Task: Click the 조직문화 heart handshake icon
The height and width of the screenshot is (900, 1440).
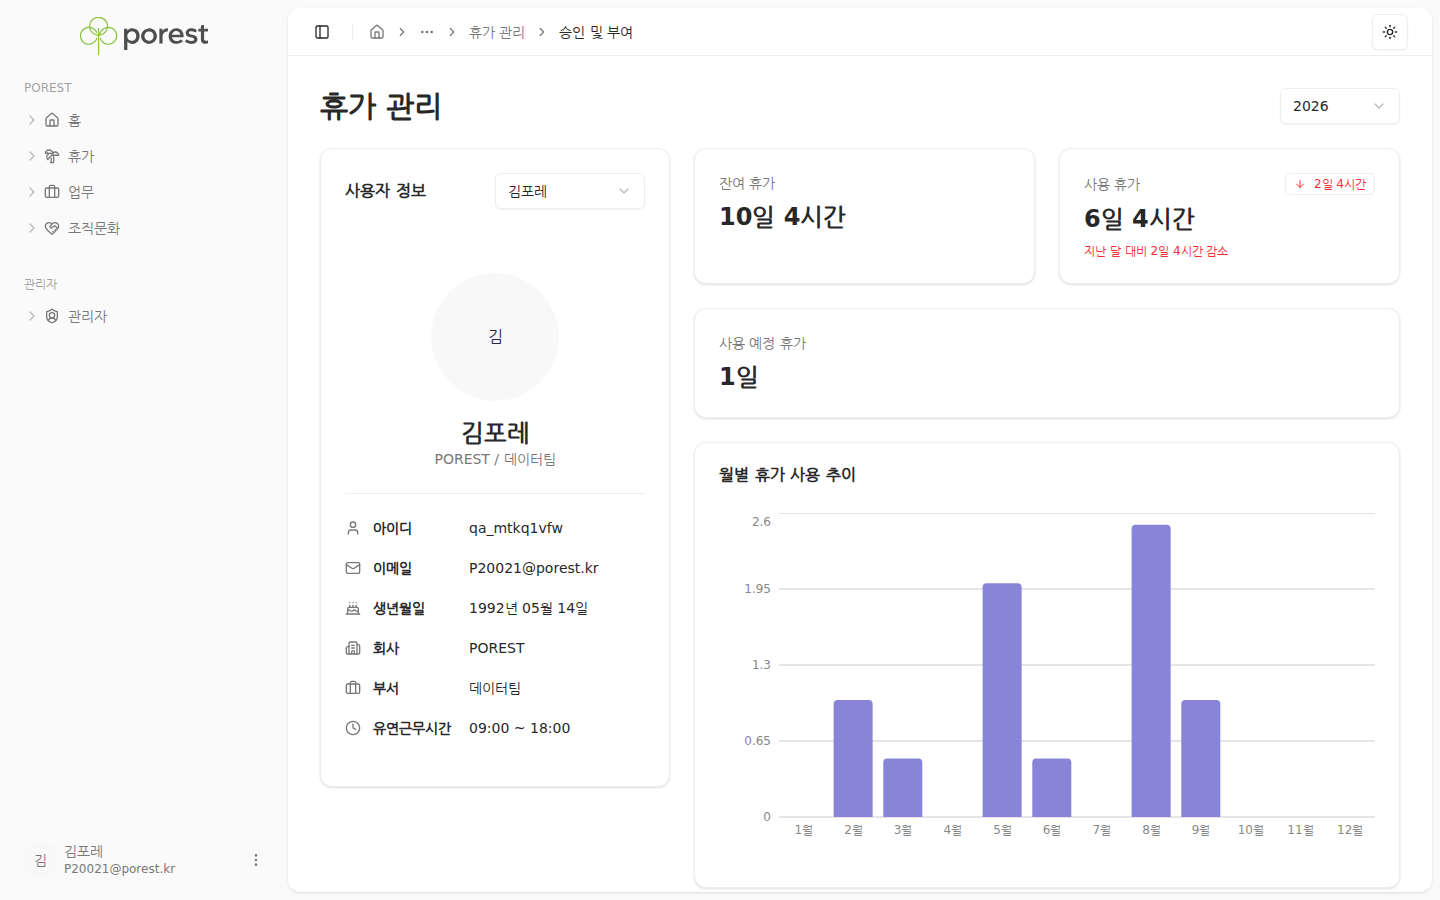Action: (x=52, y=228)
